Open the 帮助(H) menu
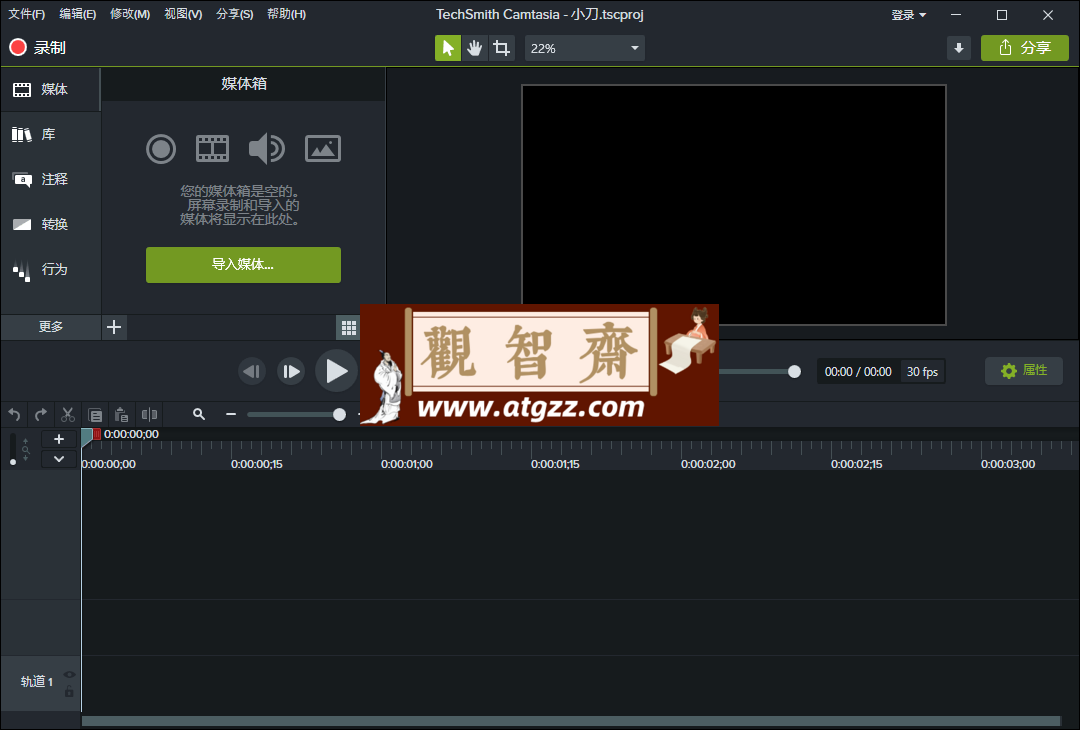This screenshot has height=730, width=1080. 287,14
